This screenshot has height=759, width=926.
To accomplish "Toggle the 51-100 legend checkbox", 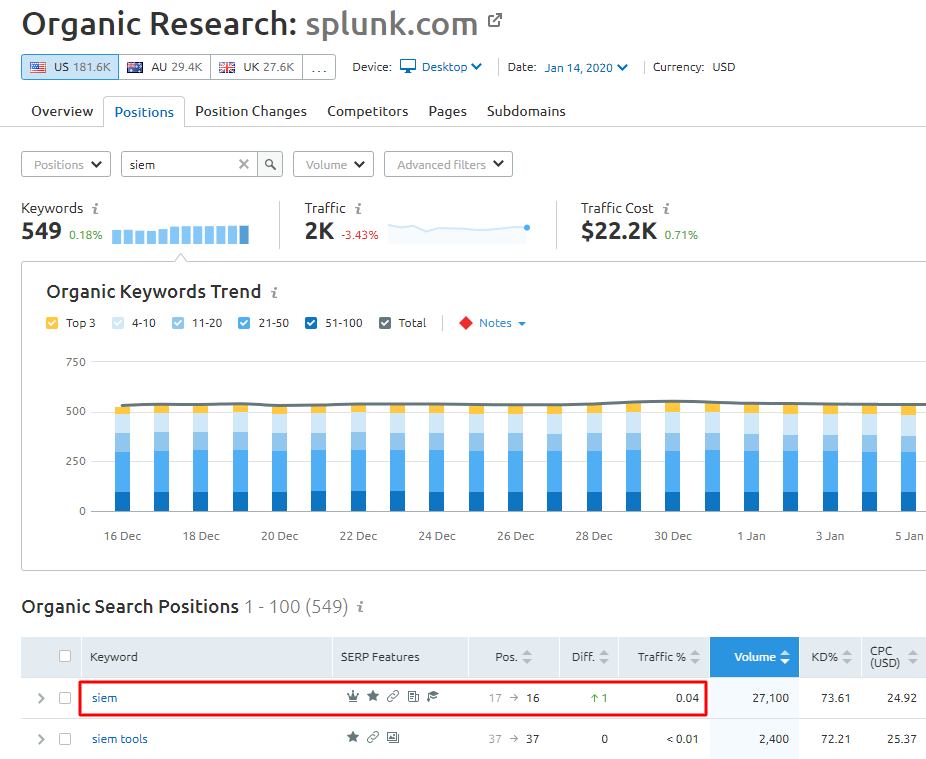I will tap(311, 323).
